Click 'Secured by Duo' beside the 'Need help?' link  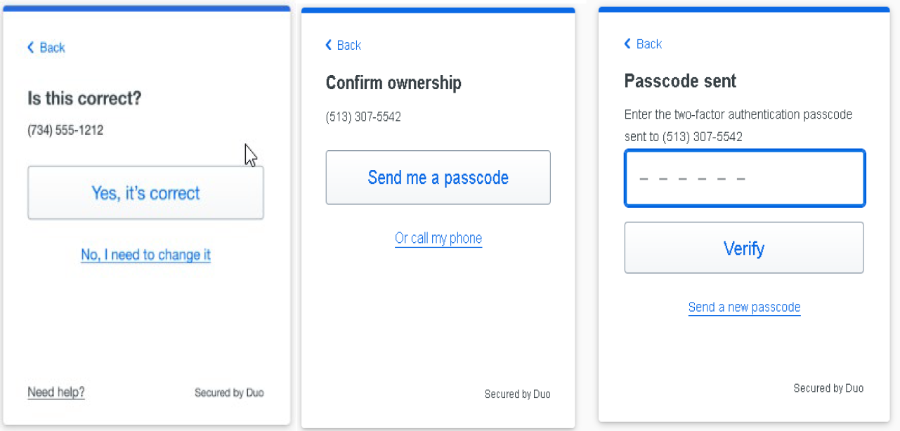pos(229,393)
